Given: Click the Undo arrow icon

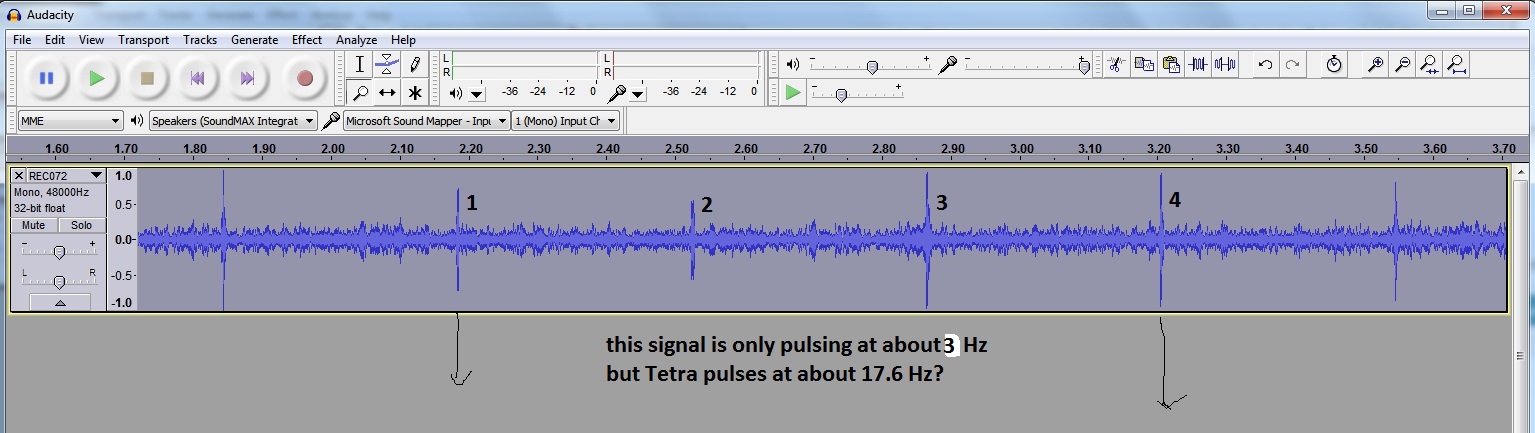Looking at the screenshot, I should click(1265, 65).
